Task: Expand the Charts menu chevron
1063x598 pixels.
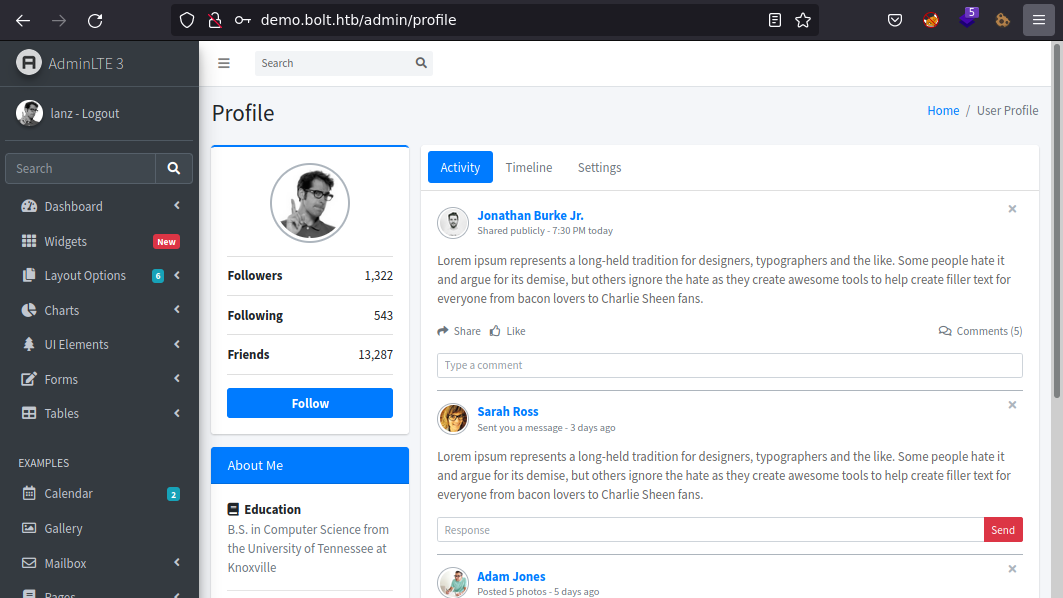Action: coord(177,310)
